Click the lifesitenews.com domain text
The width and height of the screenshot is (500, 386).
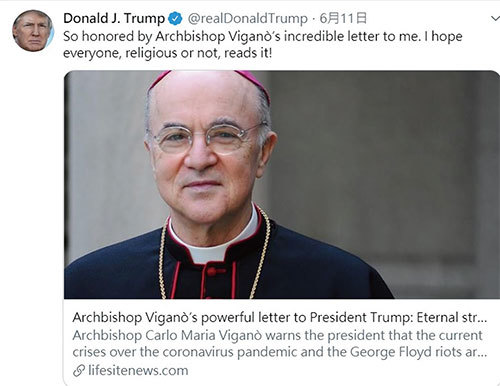(x=138, y=371)
